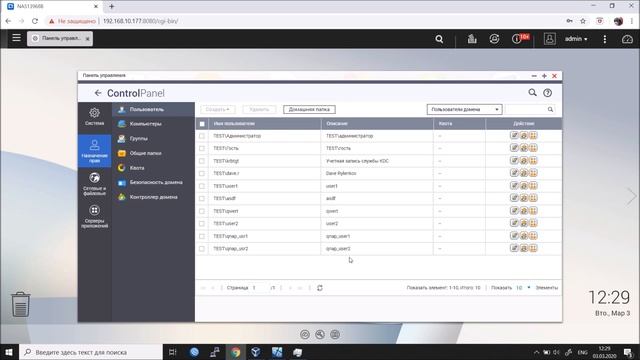This screenshot has height=360, width=640.
Task: Check the TEST\Гость row checkbox
Action: [202, 148]
